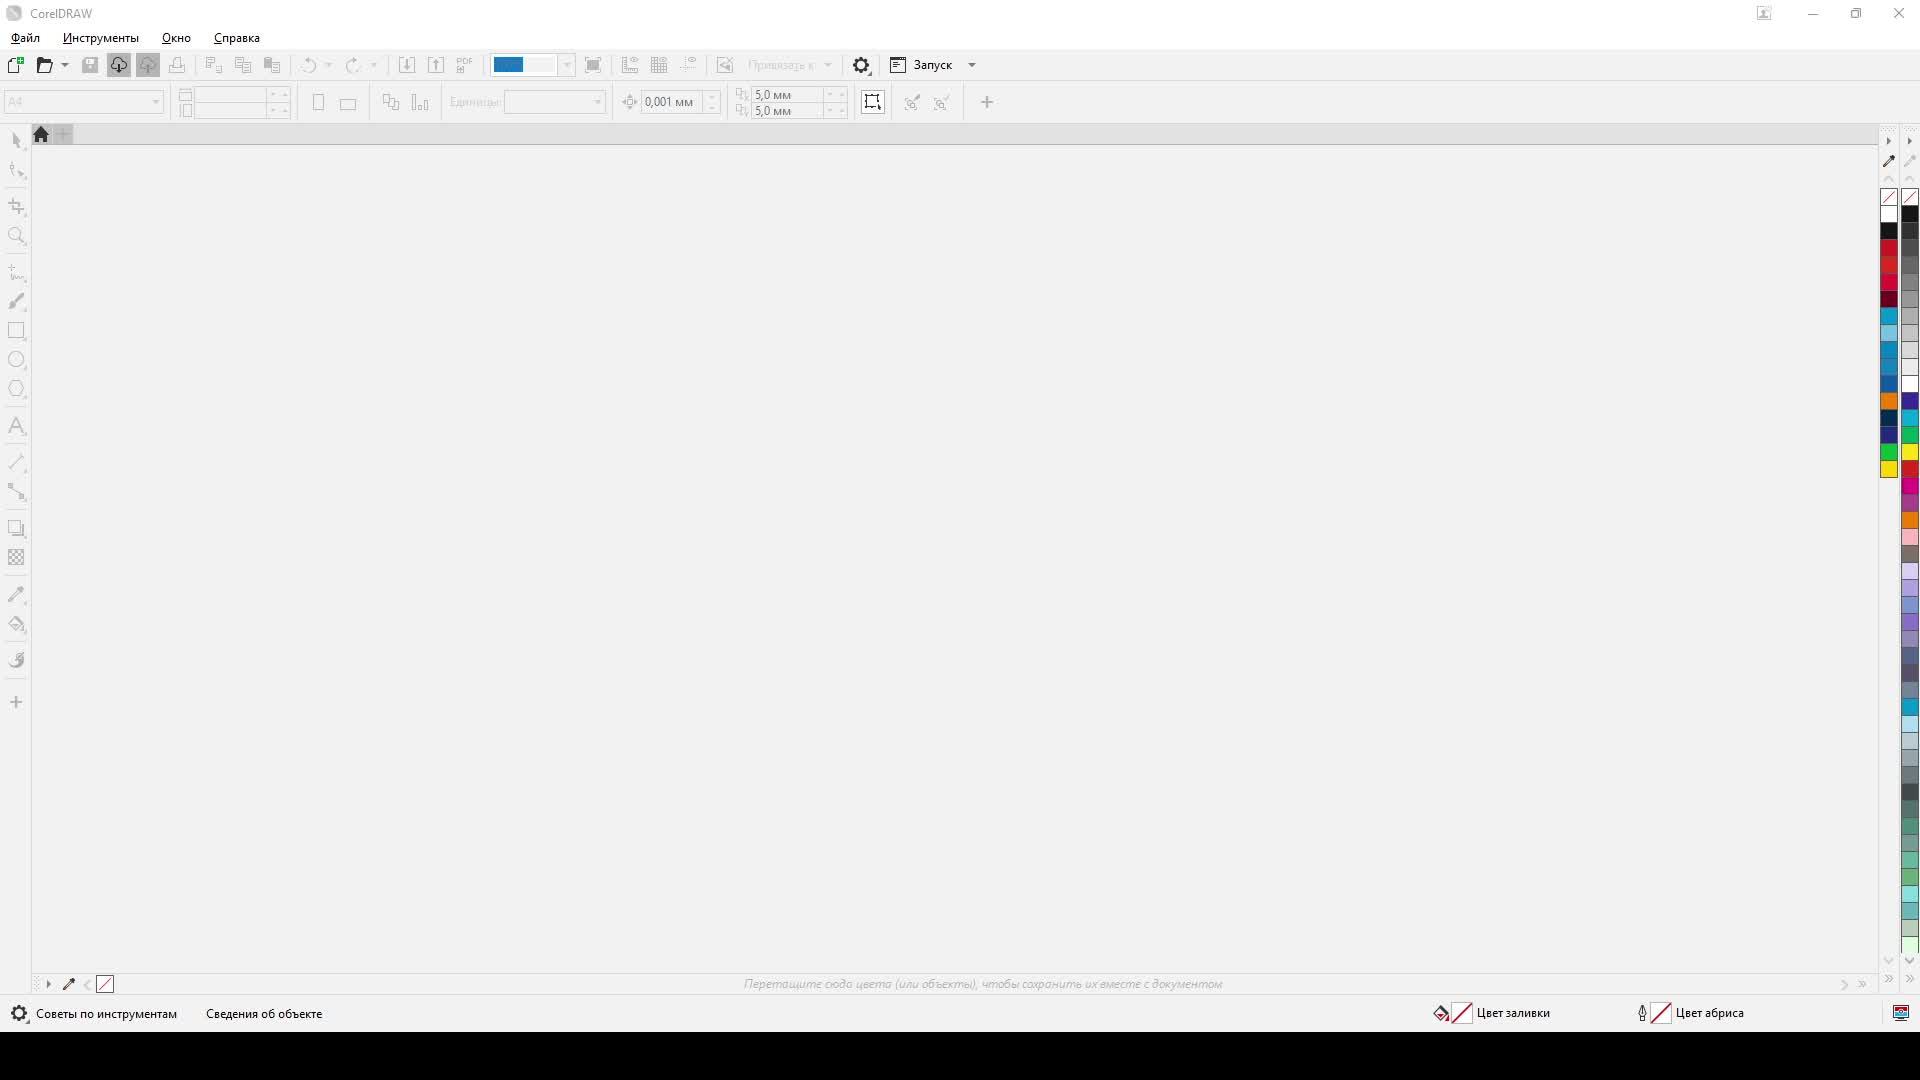Select the Text tool in toolbox
The height and width of the screenshot is (1080, 1920).
coord(16,426)
